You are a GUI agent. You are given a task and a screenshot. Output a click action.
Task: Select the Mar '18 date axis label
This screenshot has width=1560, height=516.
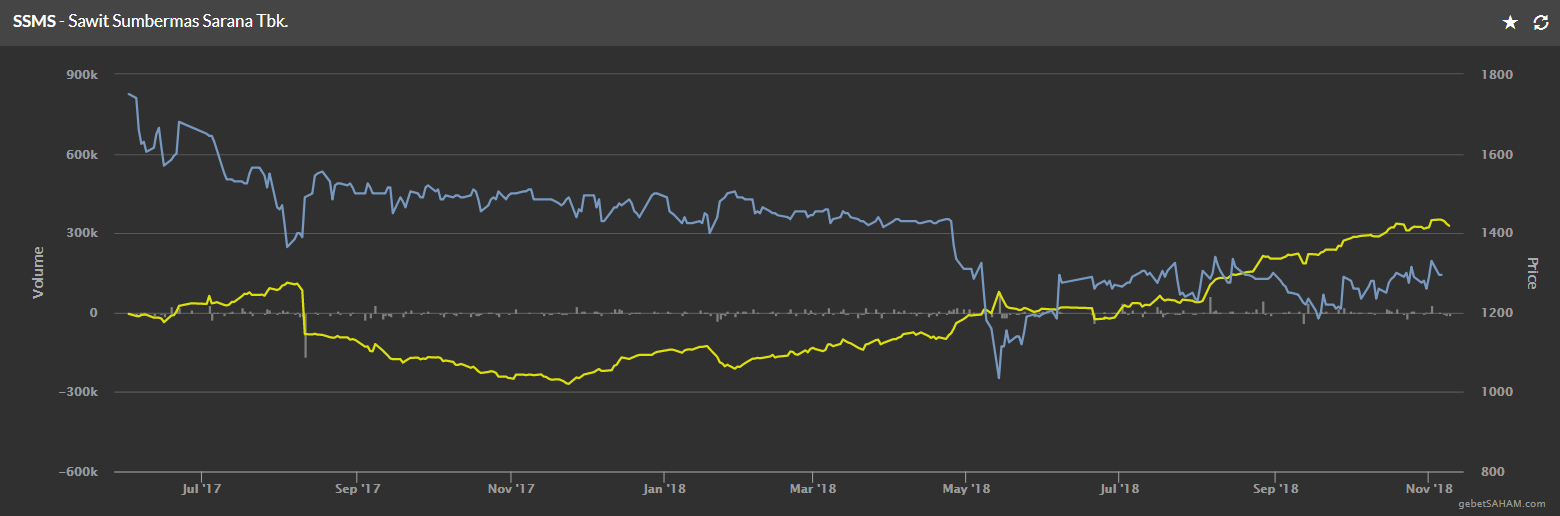pos(813,489)
